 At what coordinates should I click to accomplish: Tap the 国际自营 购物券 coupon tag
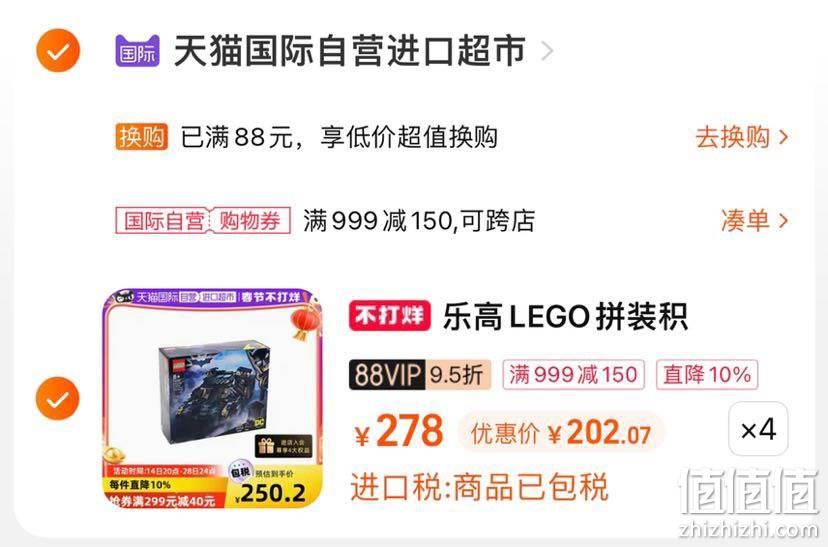click(203, 220)
